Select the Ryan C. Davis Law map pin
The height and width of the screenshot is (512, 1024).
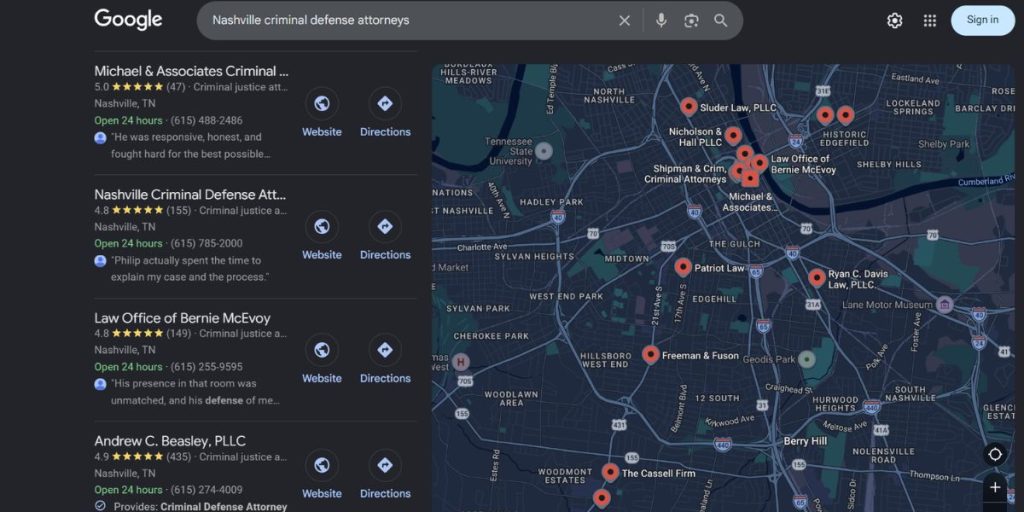click(816, 278)
